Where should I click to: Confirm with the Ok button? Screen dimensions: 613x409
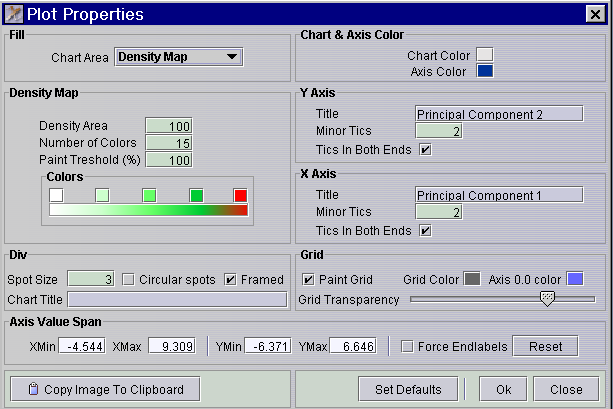click(x=503, y=389)
